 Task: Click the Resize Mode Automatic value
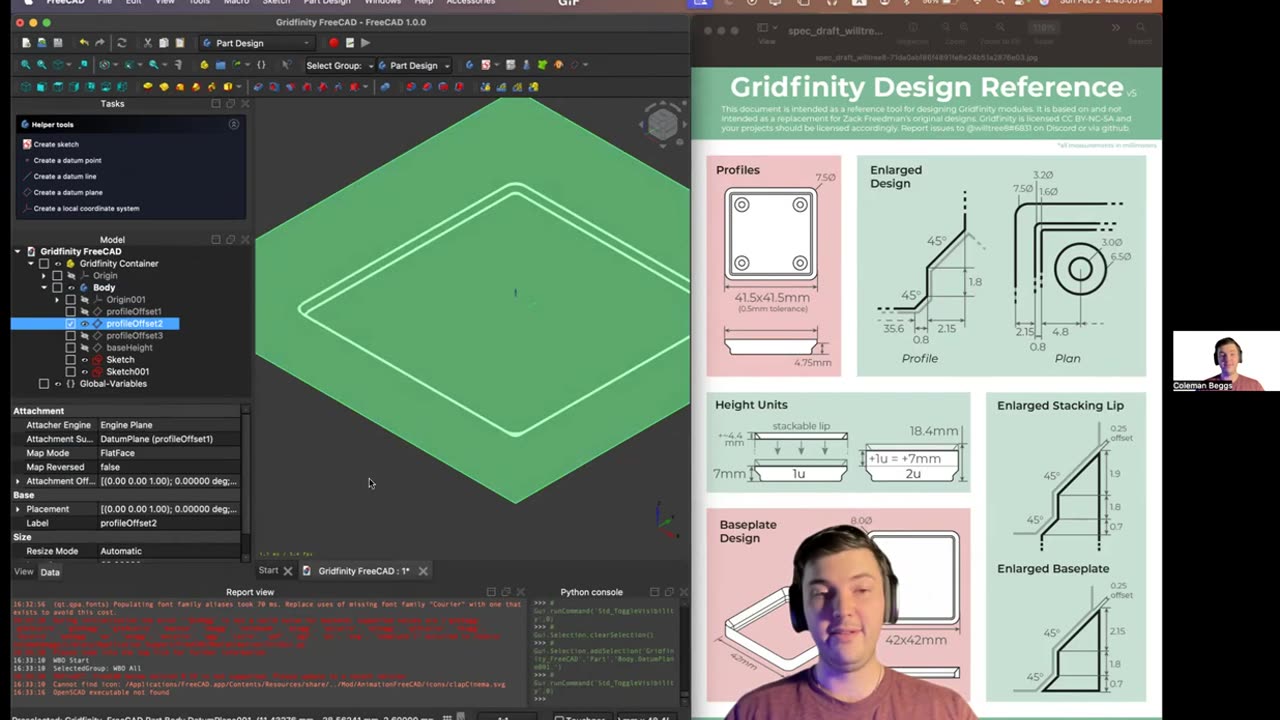pos(168,551)
